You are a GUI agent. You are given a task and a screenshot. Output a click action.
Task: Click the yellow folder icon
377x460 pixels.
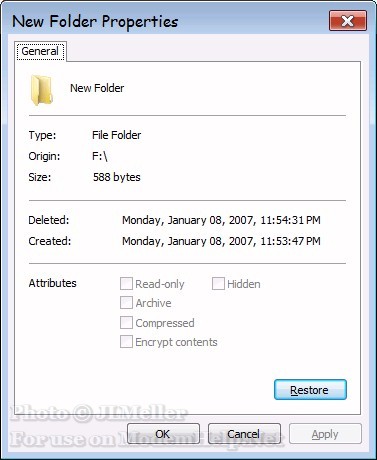[x=42, y=90]
